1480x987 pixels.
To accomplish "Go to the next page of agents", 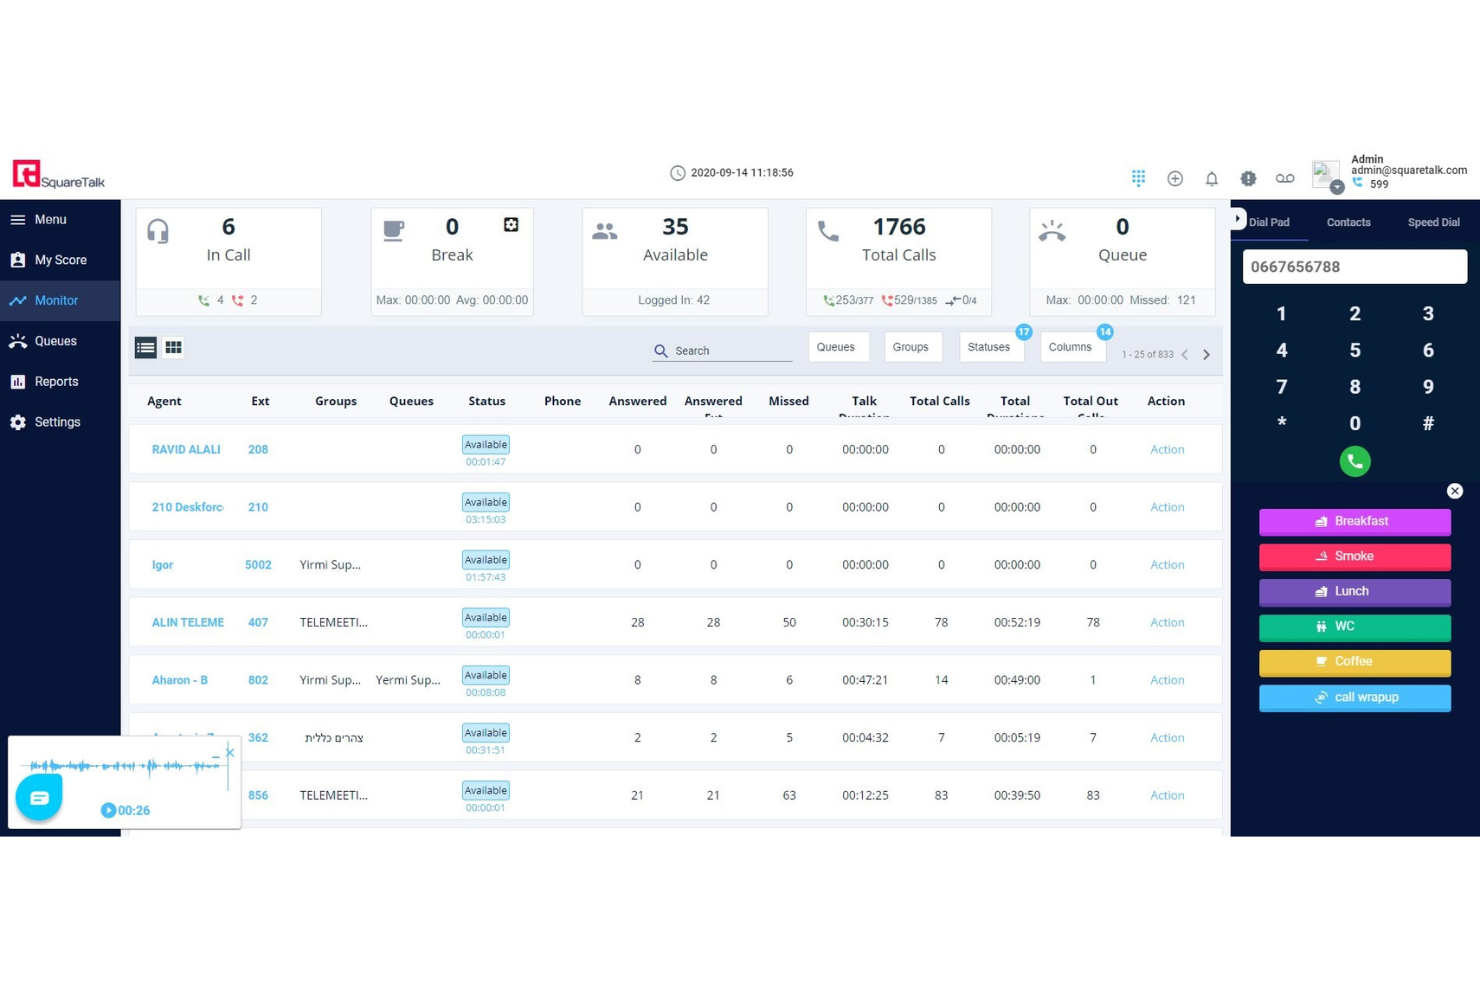I will 1207,354.
